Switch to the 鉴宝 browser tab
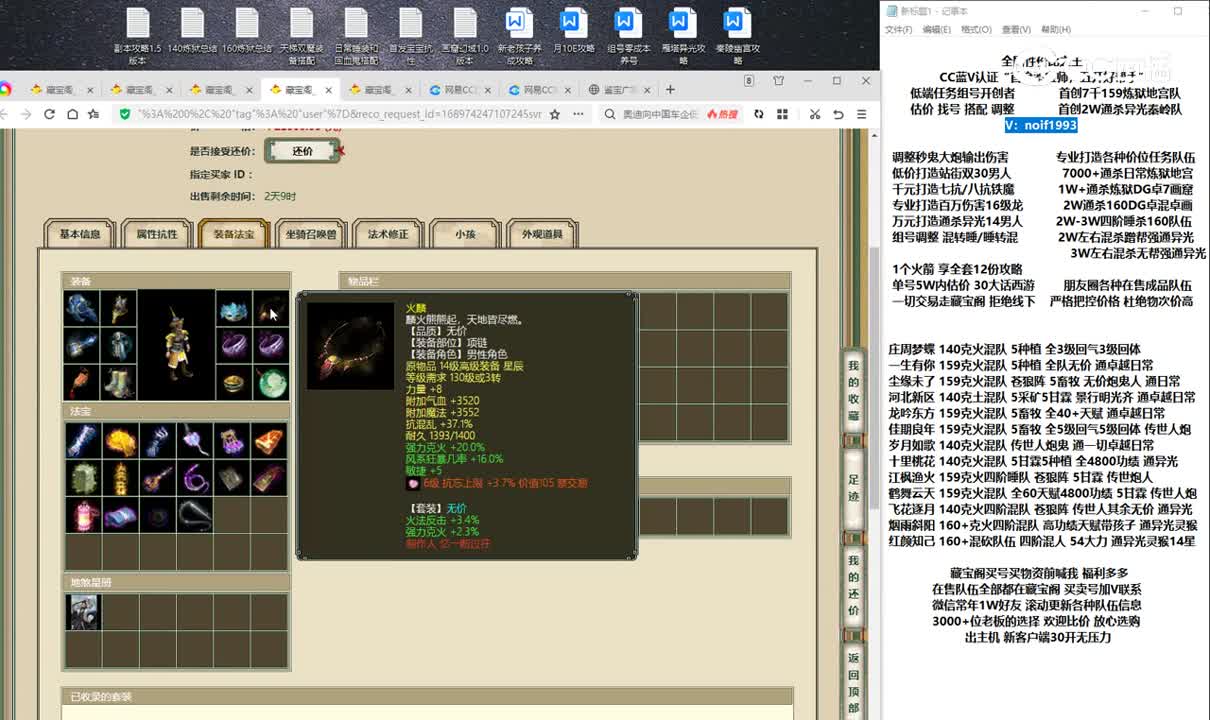The width and height of the screenshot is (1210, 720). (x=617, y=89)
